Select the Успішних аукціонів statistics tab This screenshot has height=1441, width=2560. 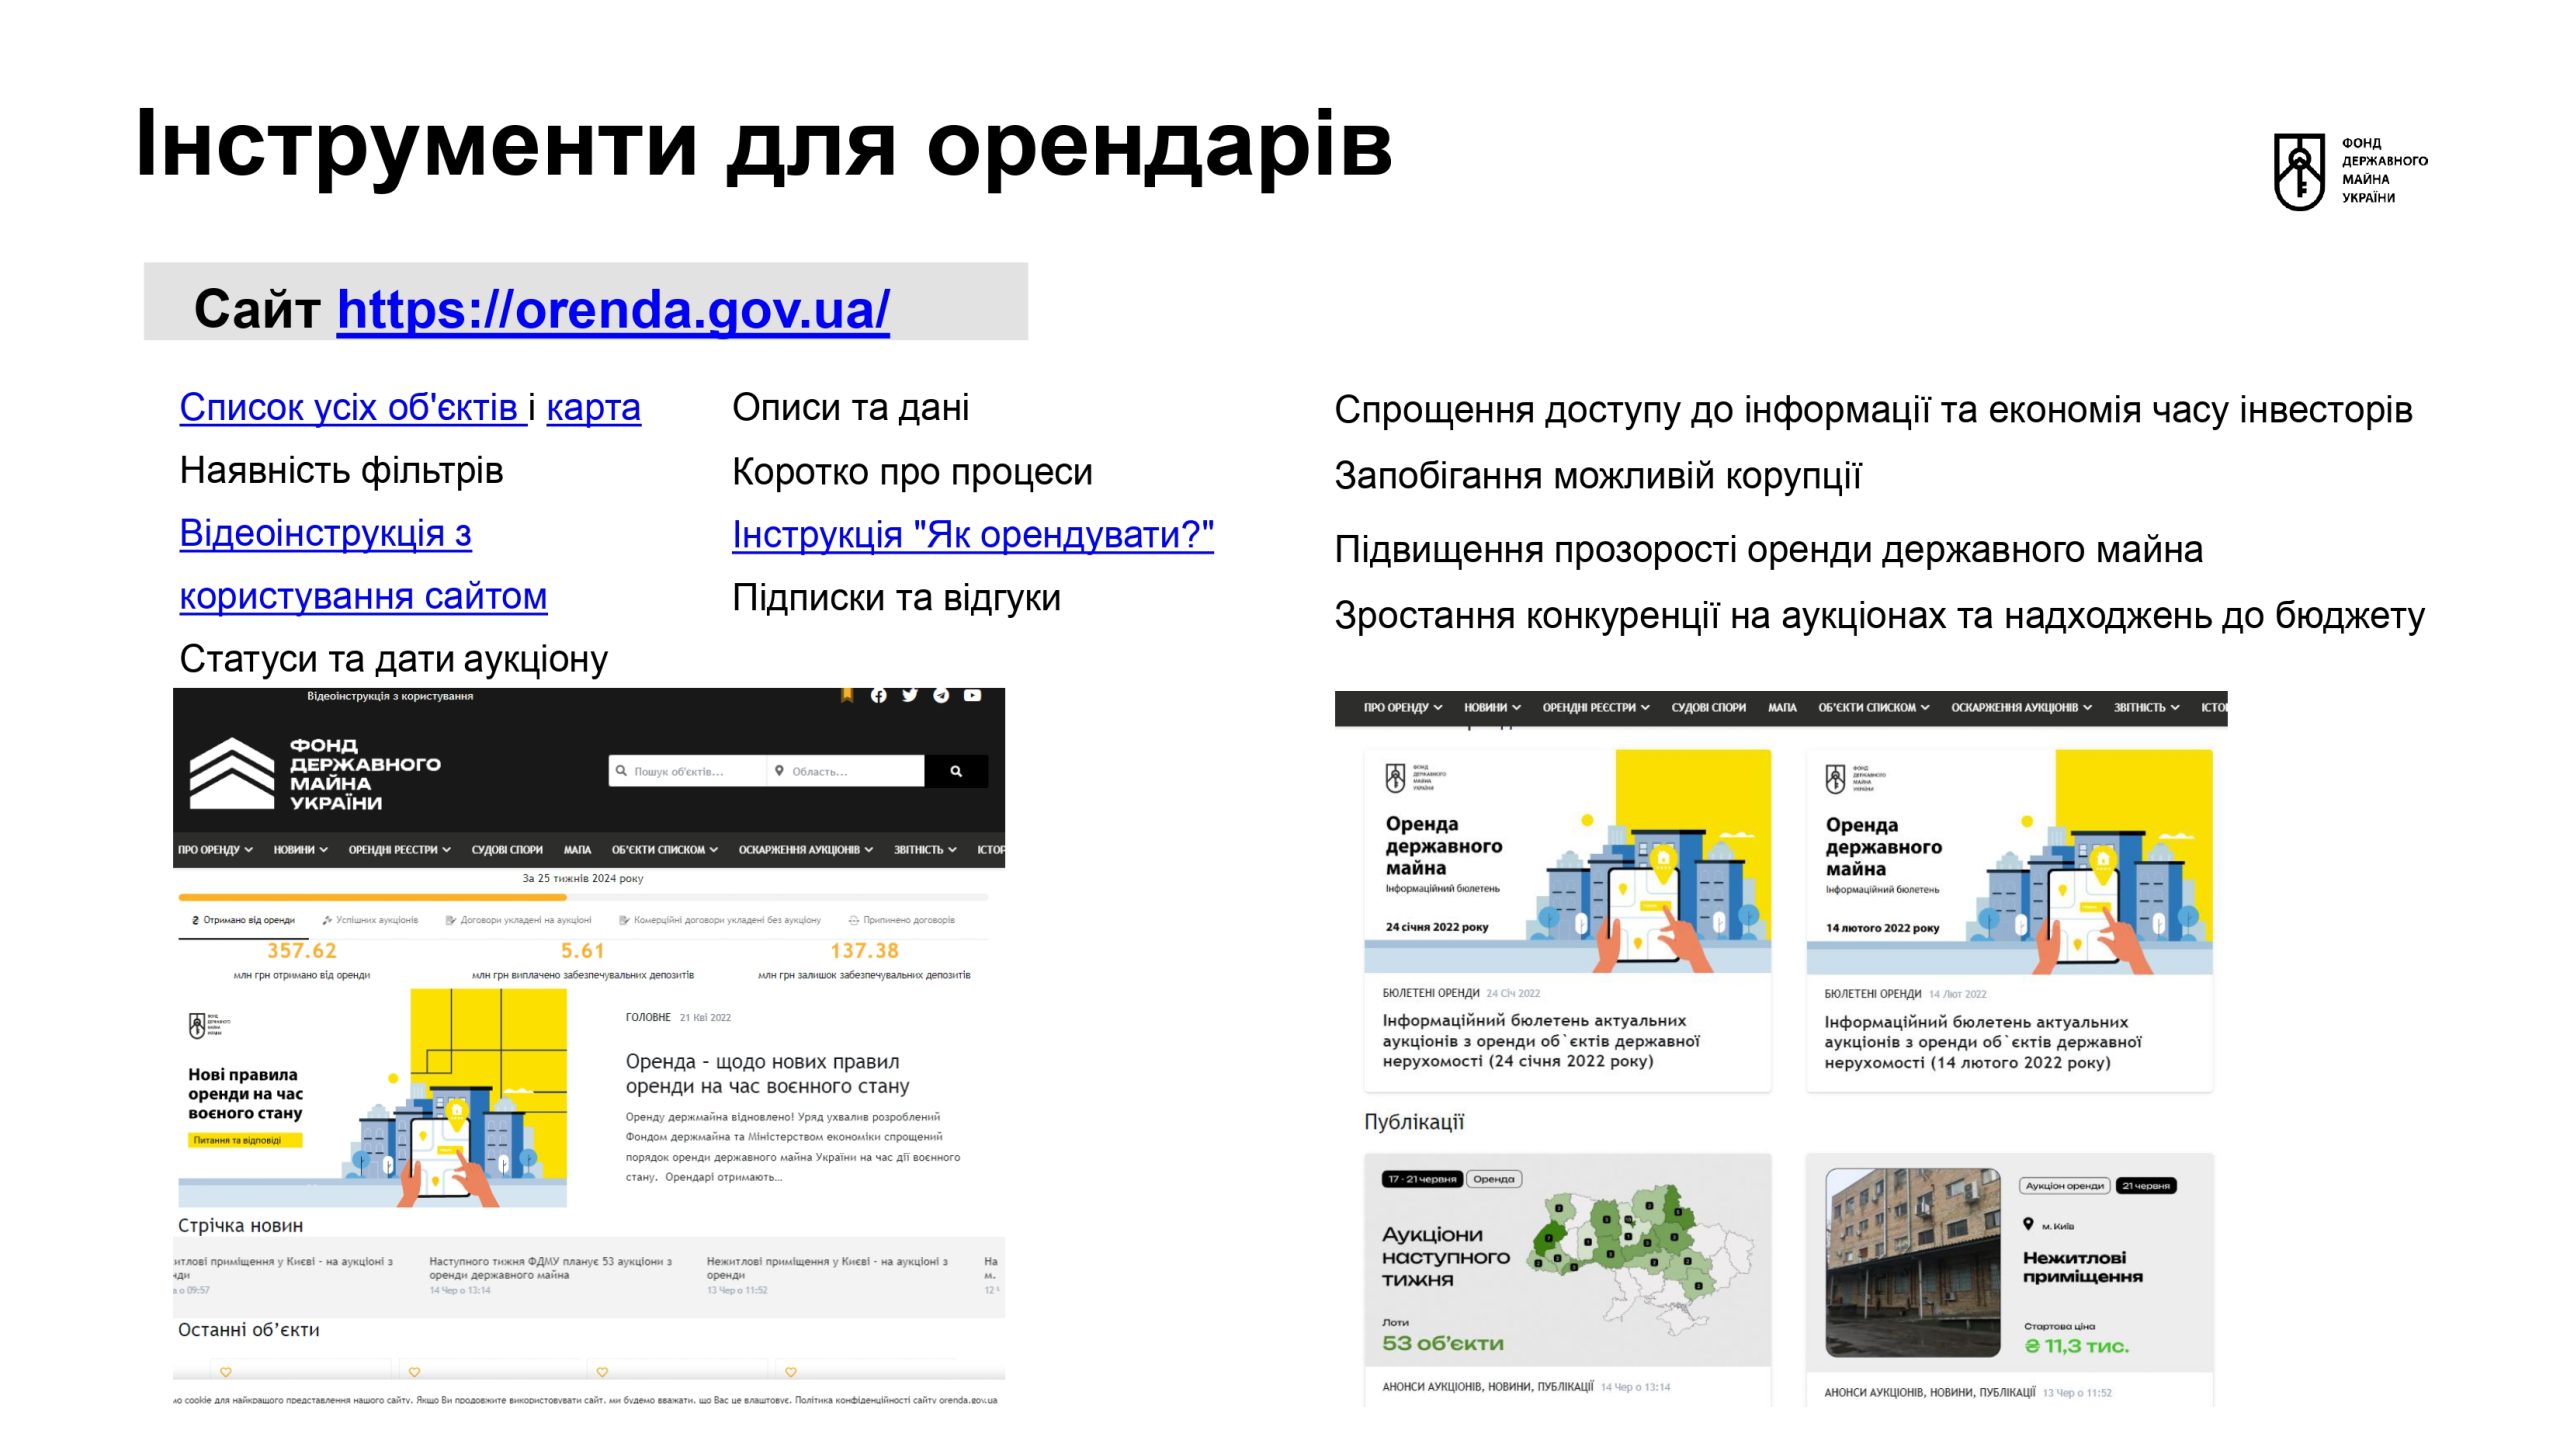tap(370, 920)
